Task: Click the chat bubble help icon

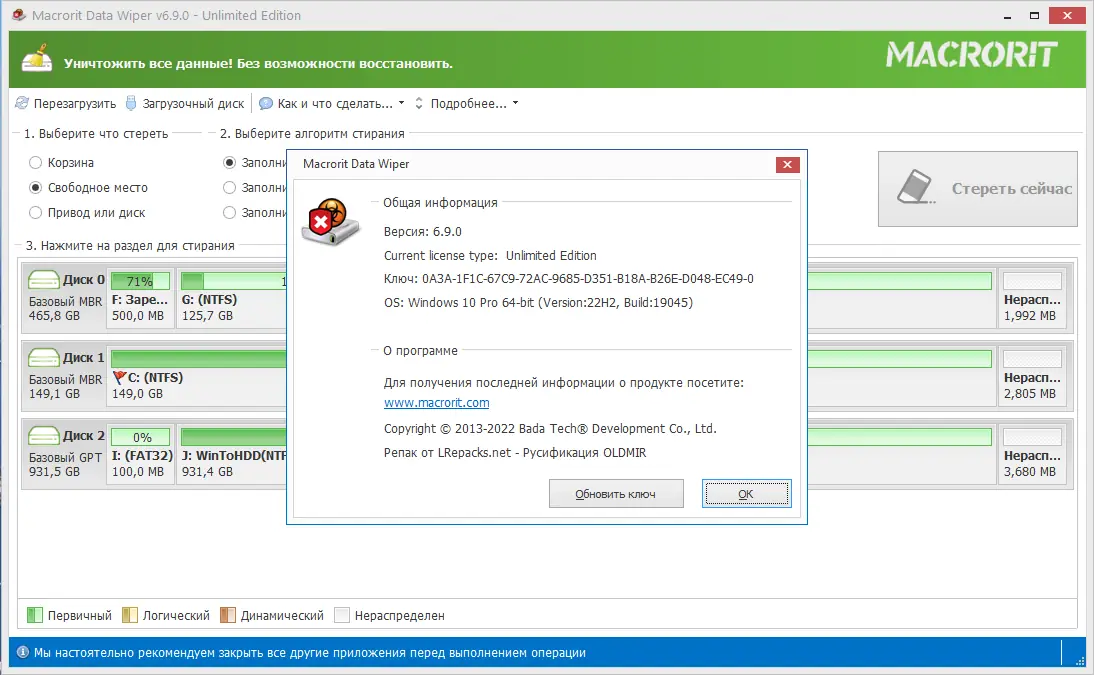Action: (x=265, y=103)
